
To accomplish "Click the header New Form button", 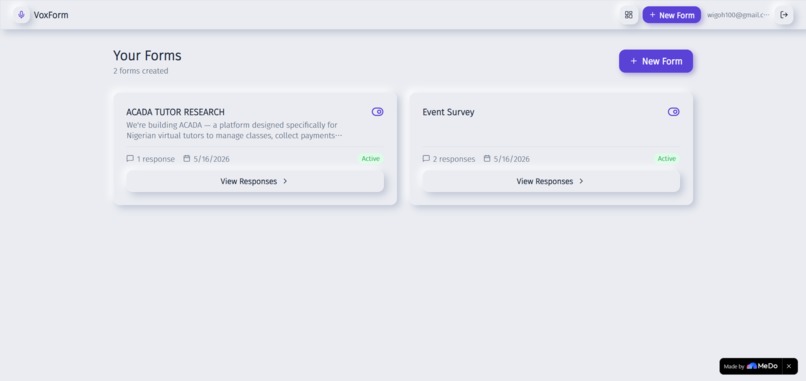I will (x=672, y=15).
